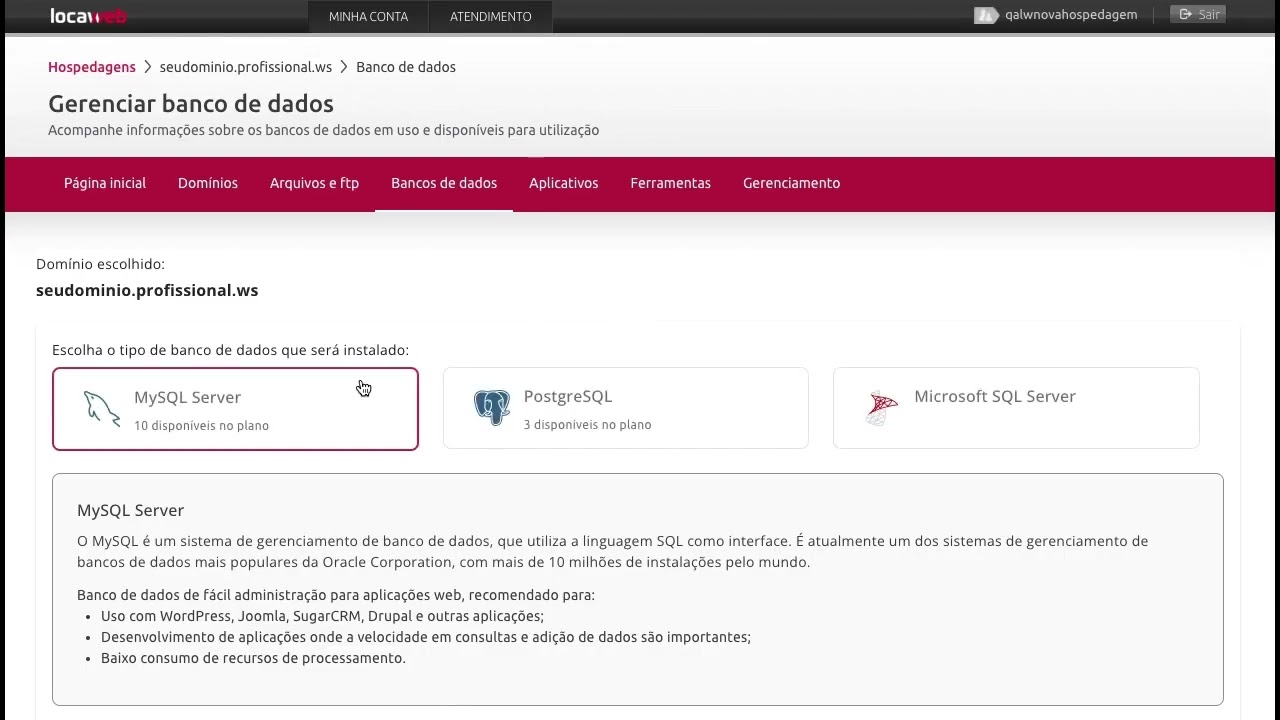Viewport: 1280px width, 720px height.
Task: Click the '3 disponíveis no plano' text
Action: tap(587, 425)
